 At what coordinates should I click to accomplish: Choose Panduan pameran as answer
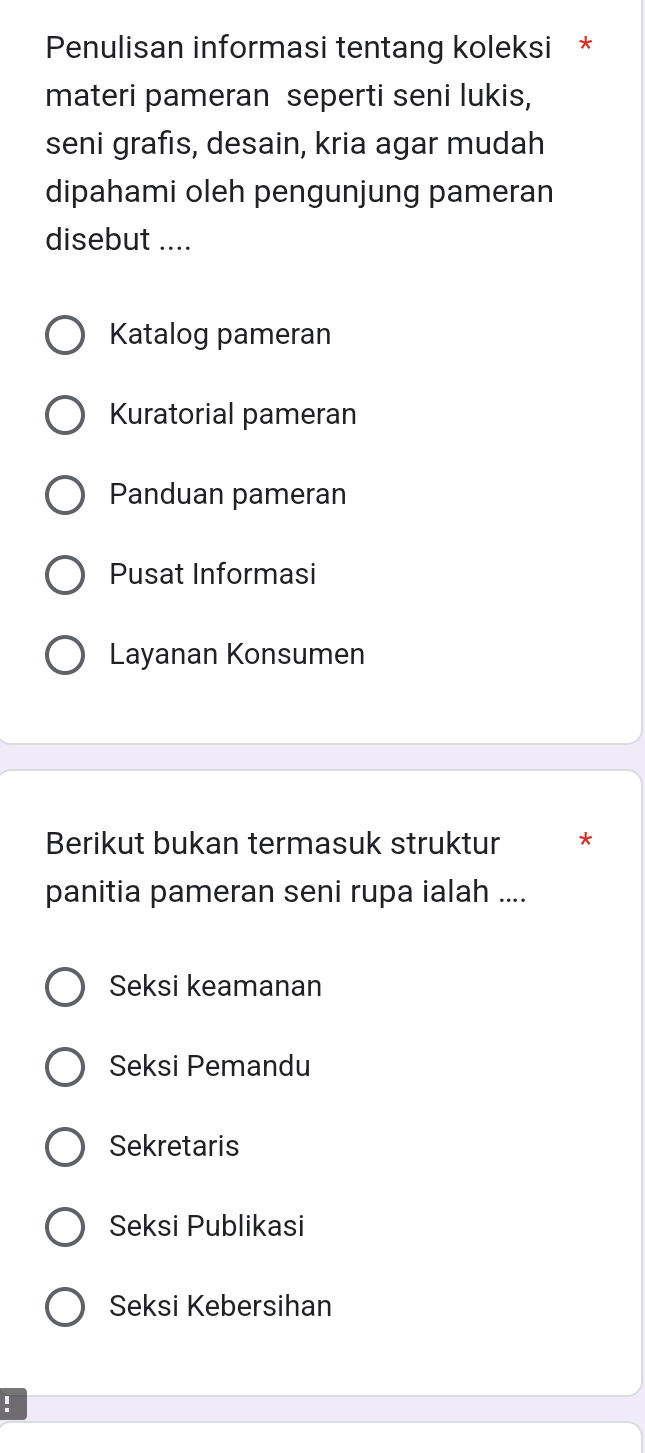click(x=64, y=494)
